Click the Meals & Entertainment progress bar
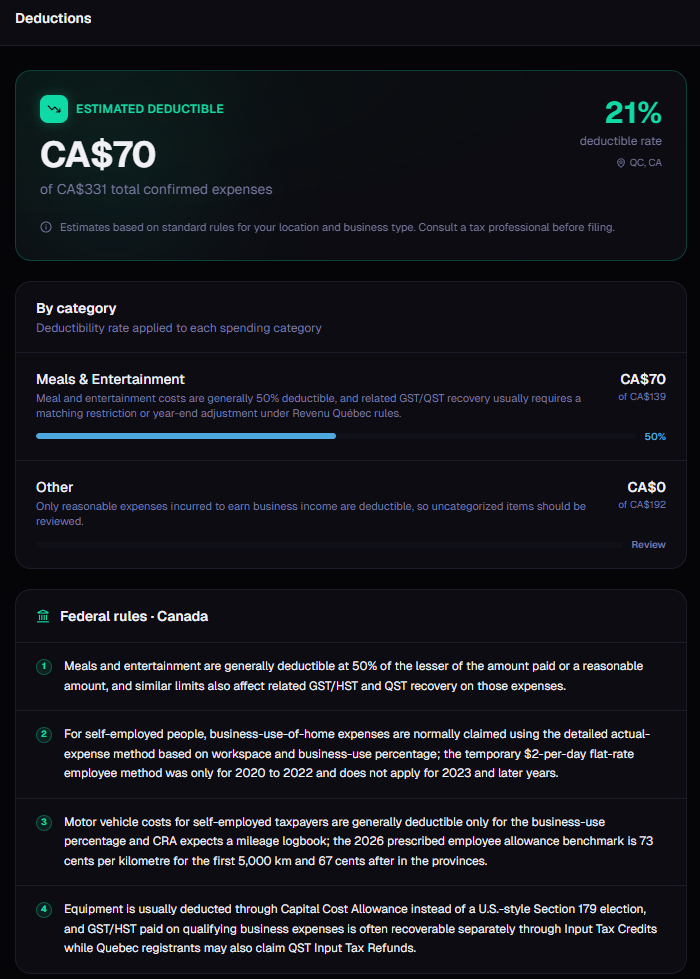 (x=186, y=436)
